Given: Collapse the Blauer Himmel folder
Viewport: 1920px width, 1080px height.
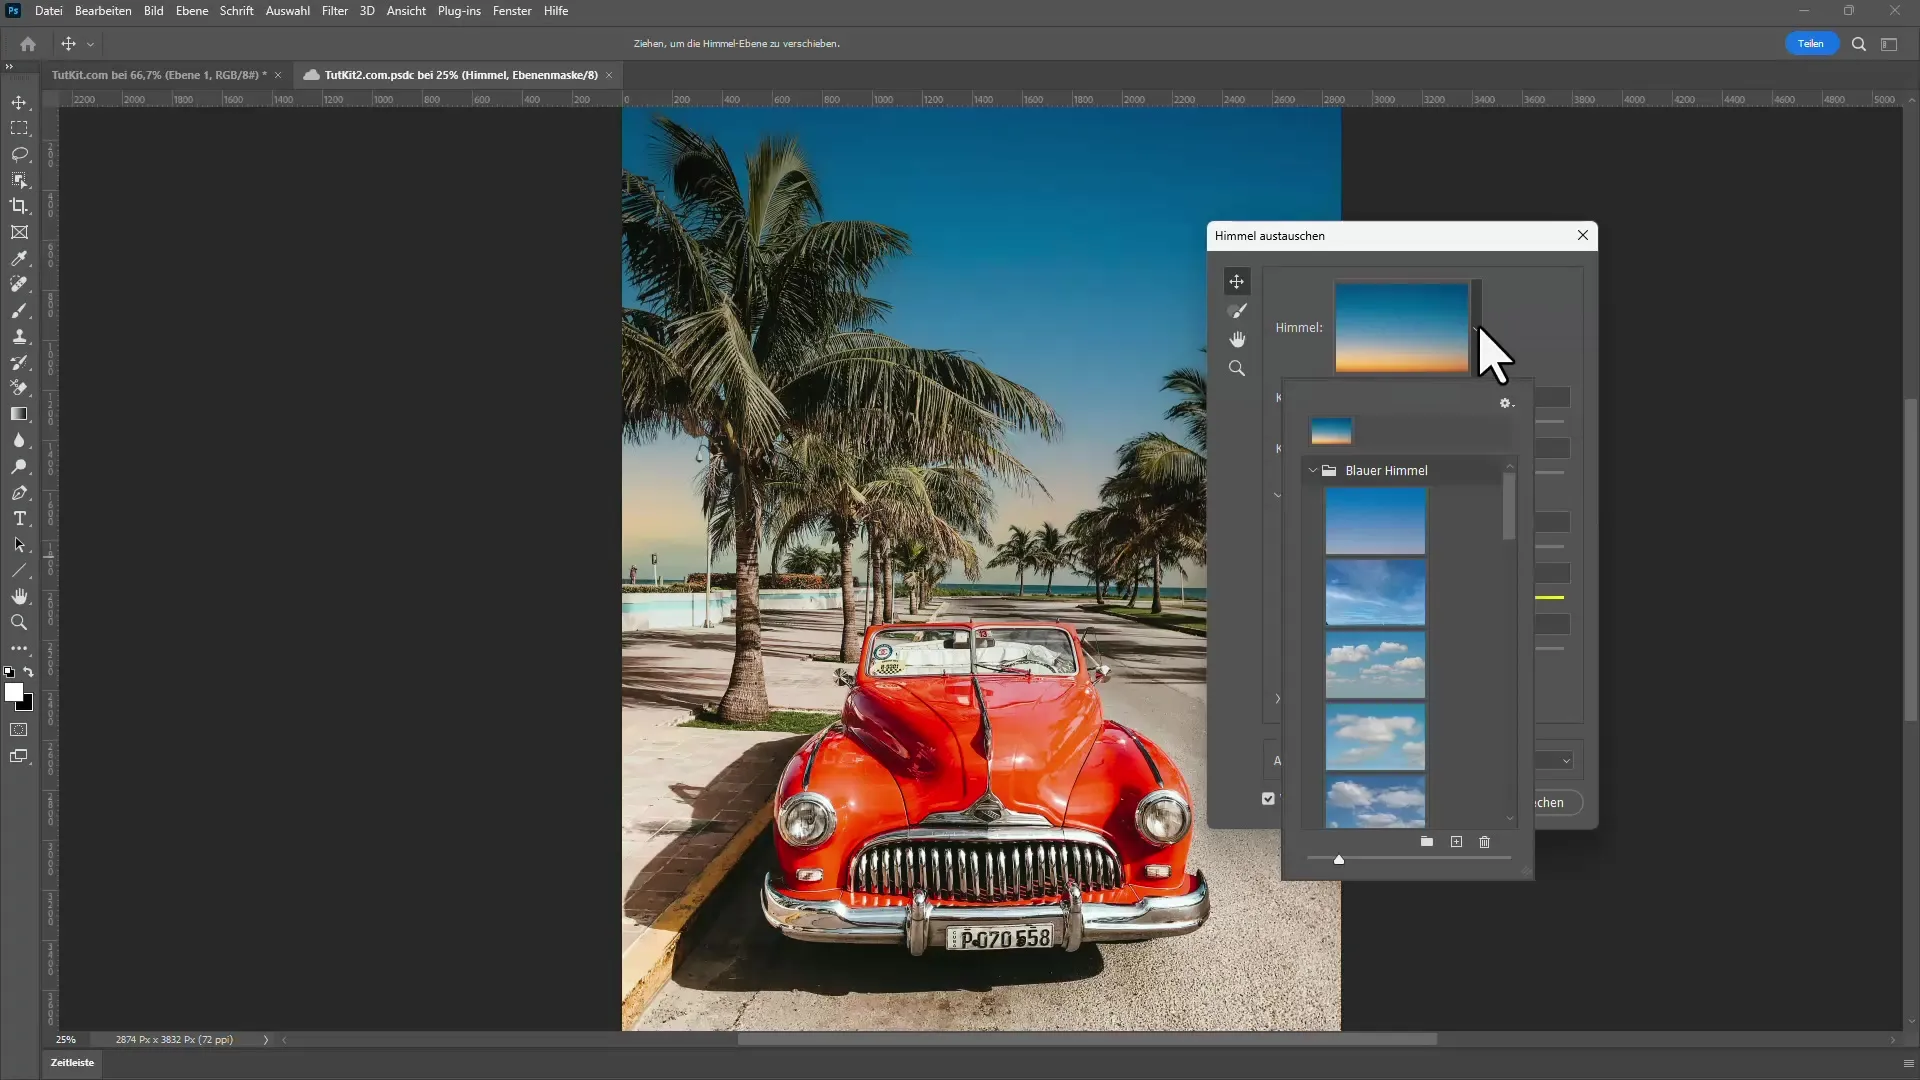Looking at the screenshot, I should pos(1313,470).
